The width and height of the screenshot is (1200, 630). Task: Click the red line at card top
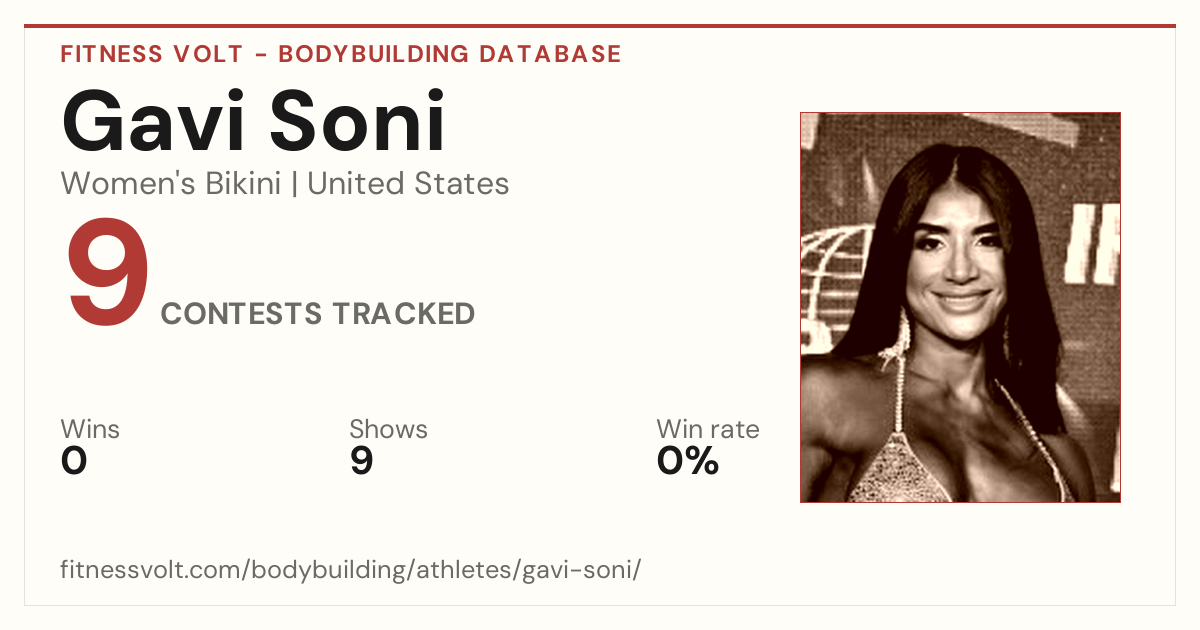click(600, 26)
